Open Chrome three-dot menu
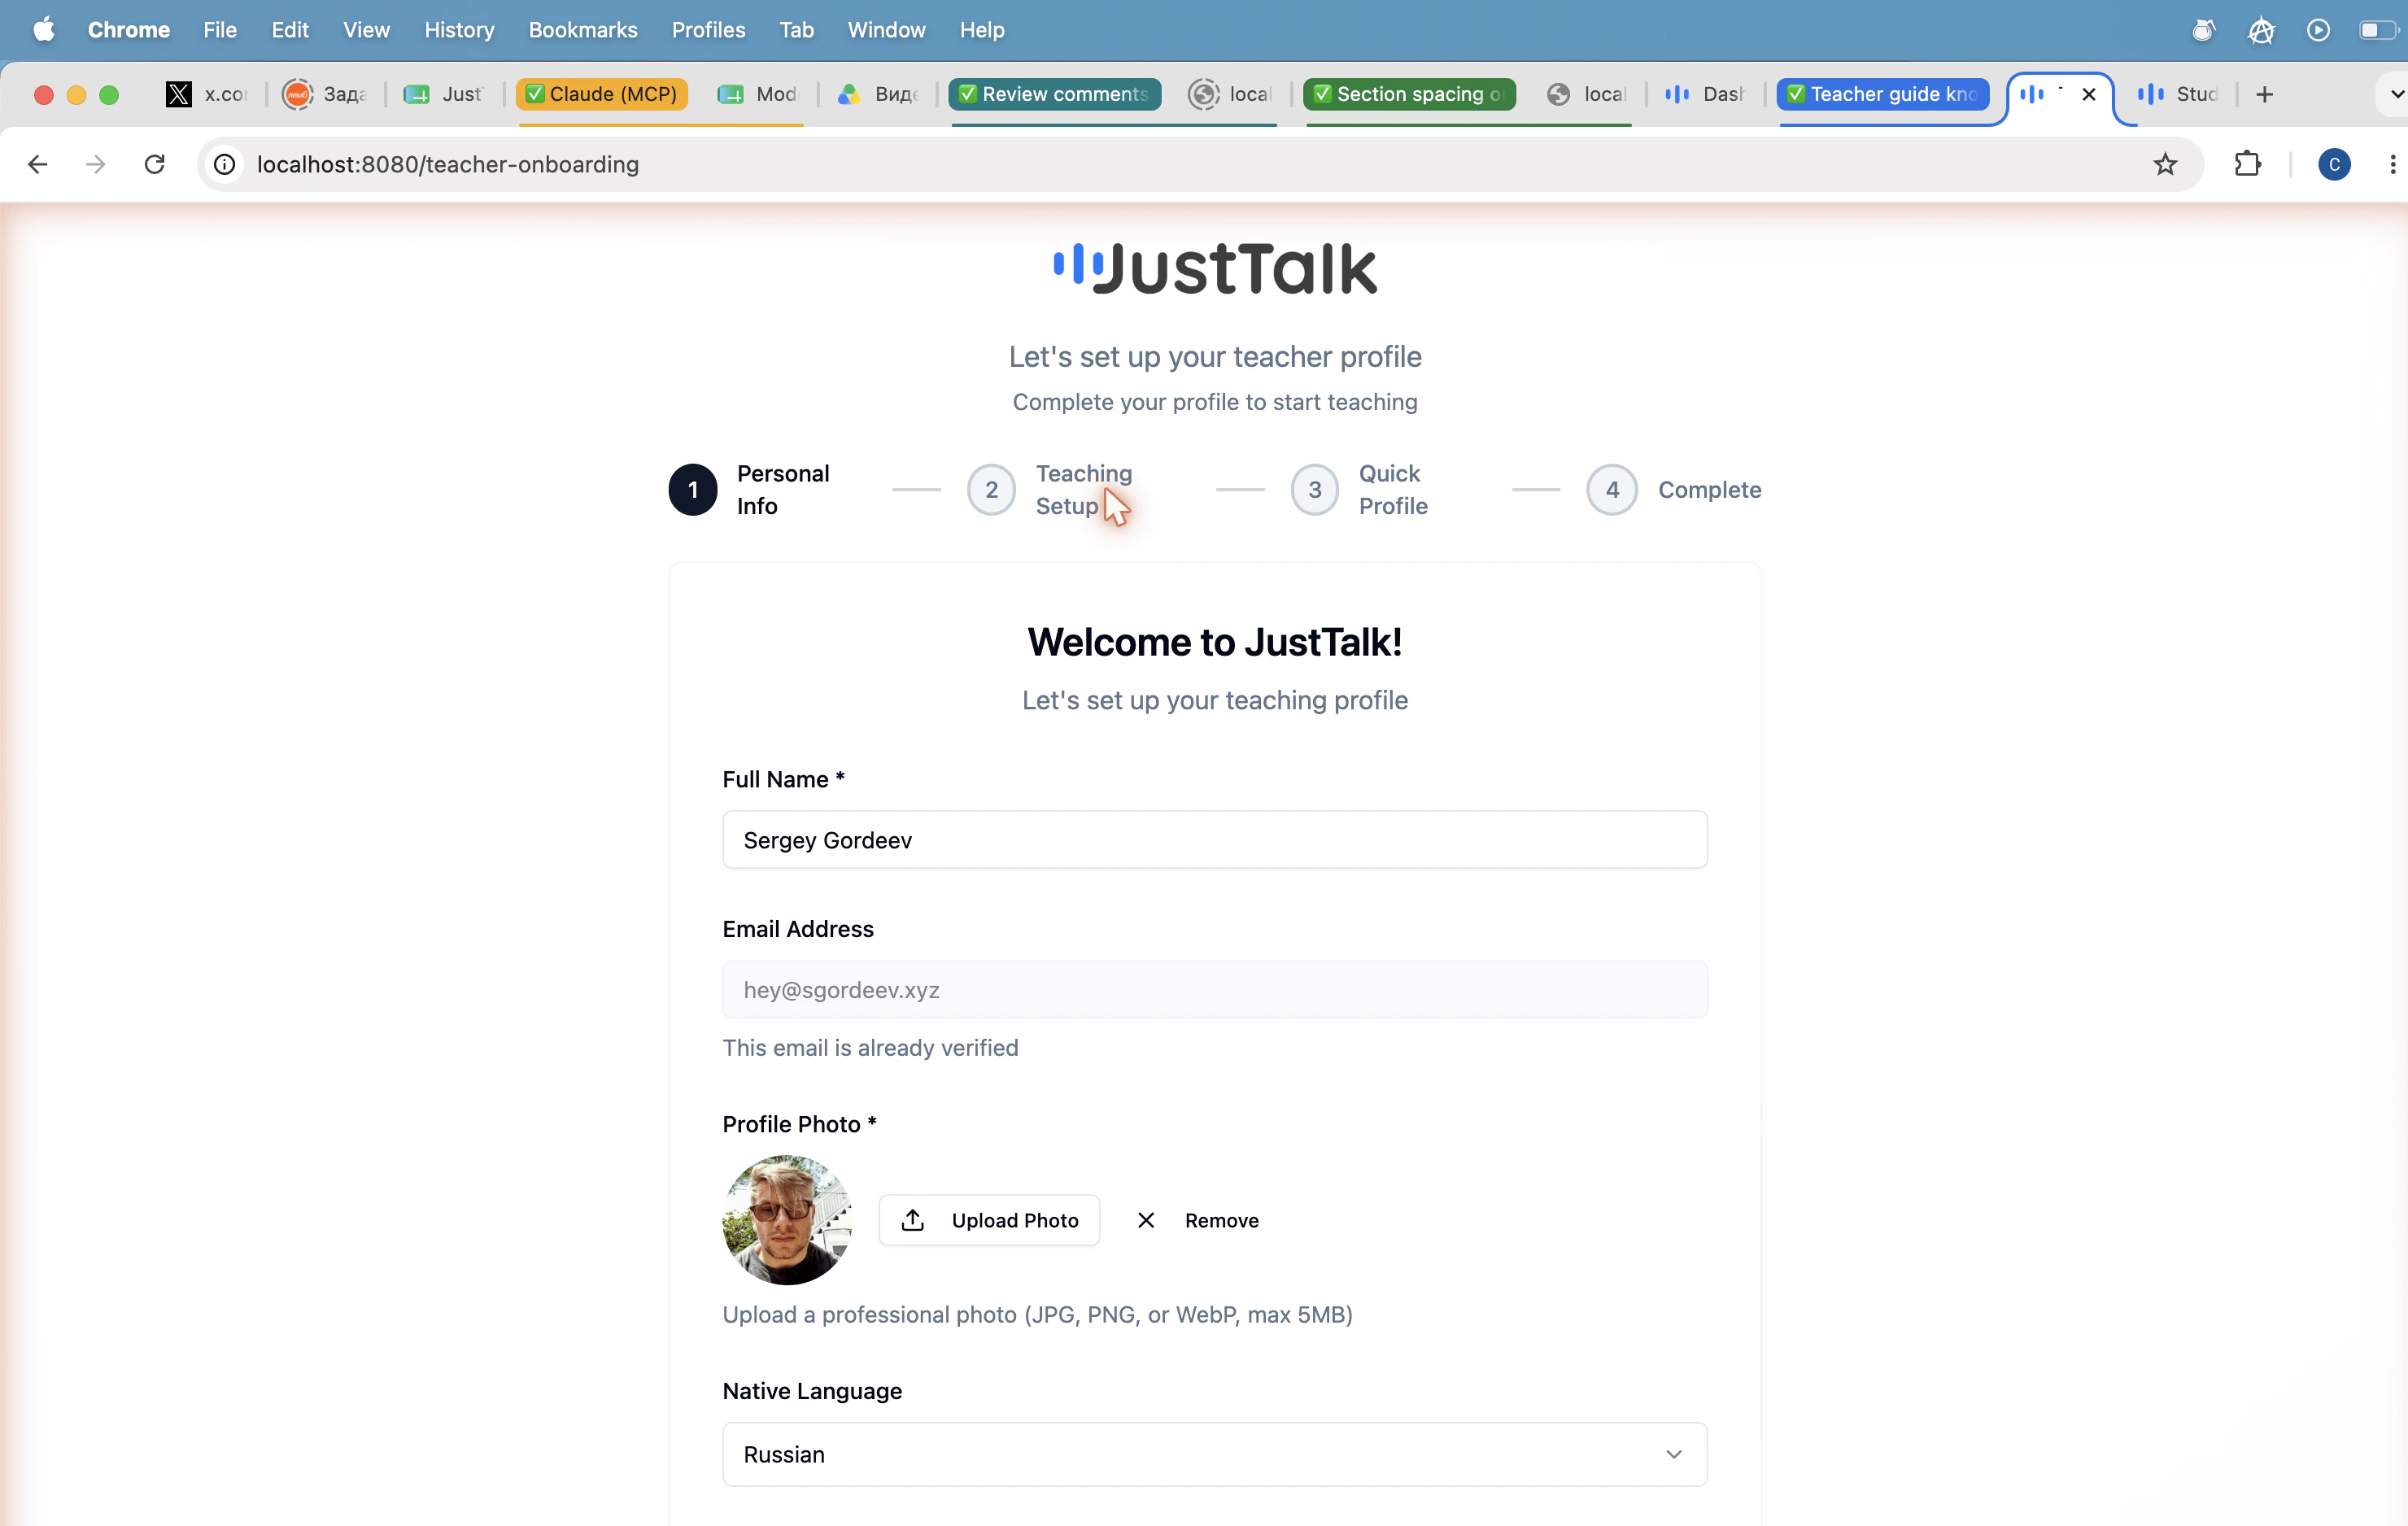Viewport: 2408px width, 1526px height. (2392, 164)
